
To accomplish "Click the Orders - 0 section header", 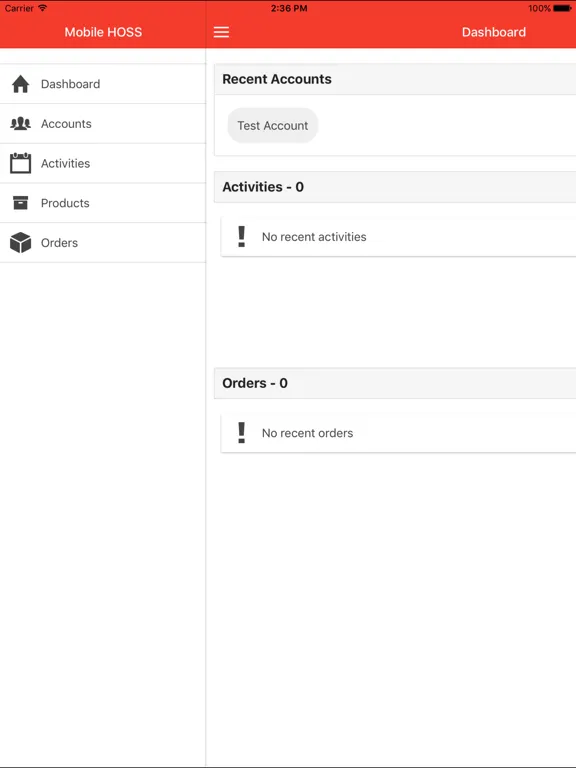I will [395, 383].
